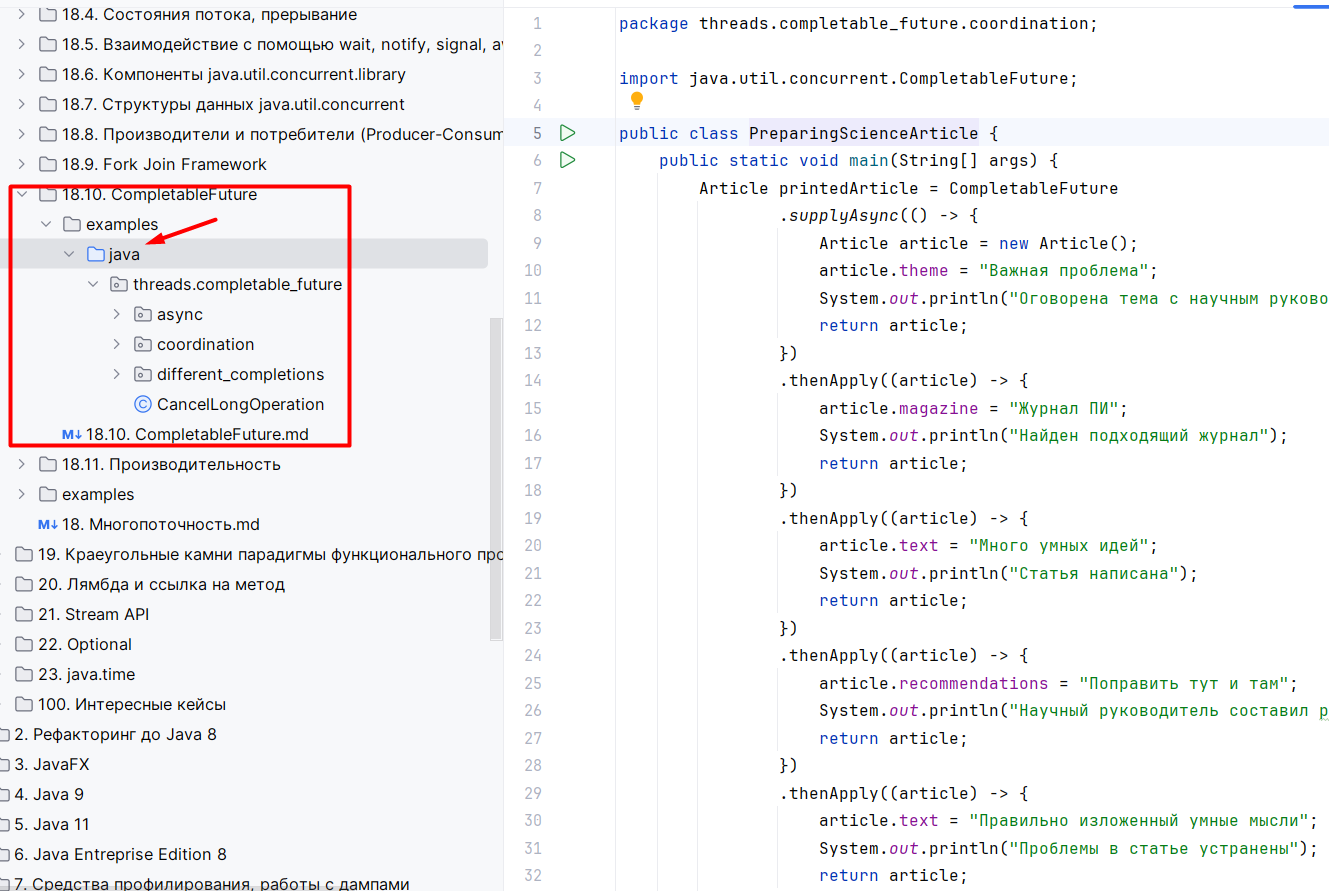The width and height of the screenshot is (1329, 891).
Task: Select 19. Краеугольные камни парадигмы folder
Action: click(x=270, y=554)
